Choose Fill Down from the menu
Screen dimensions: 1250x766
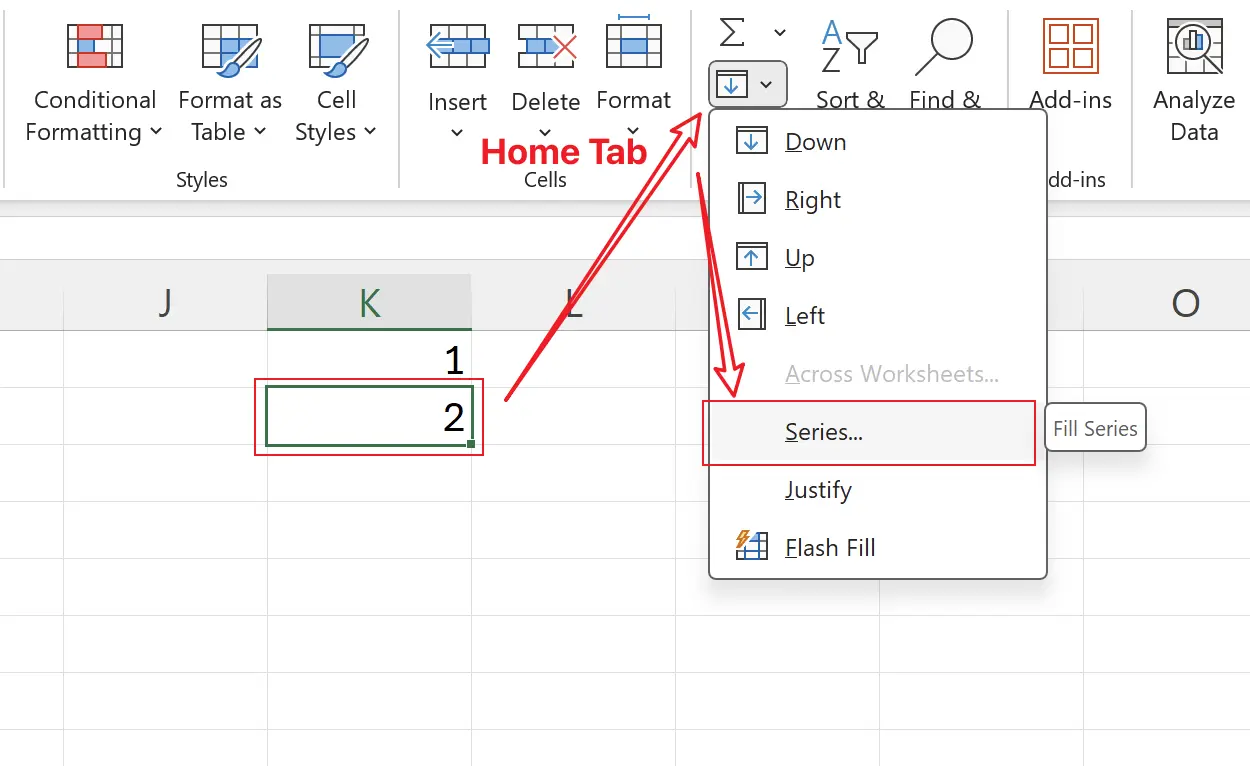point(815,141)
